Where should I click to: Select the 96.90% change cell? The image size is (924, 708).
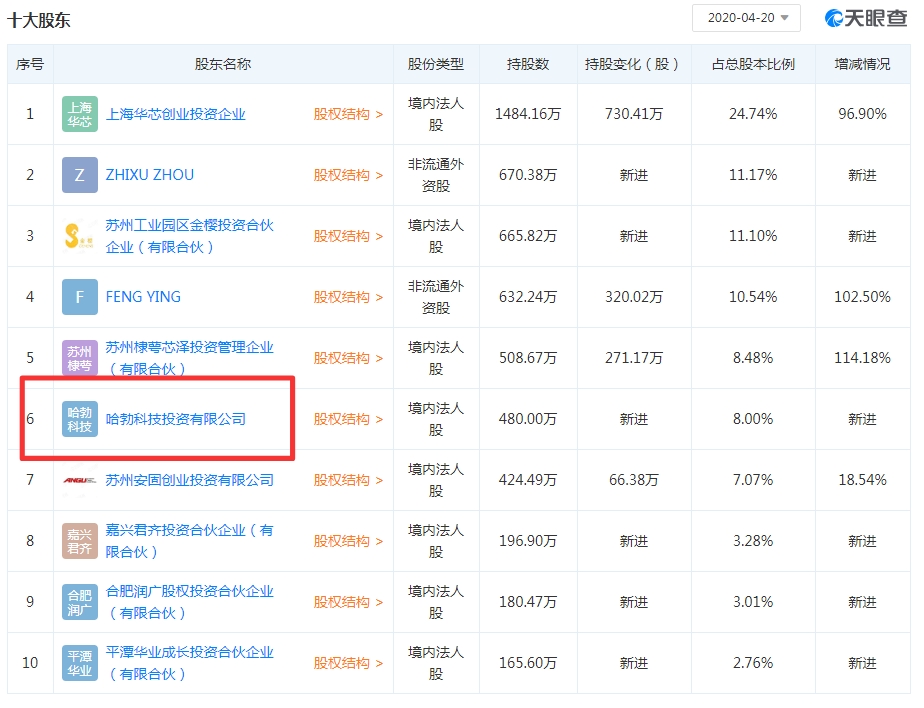[863, 114]
